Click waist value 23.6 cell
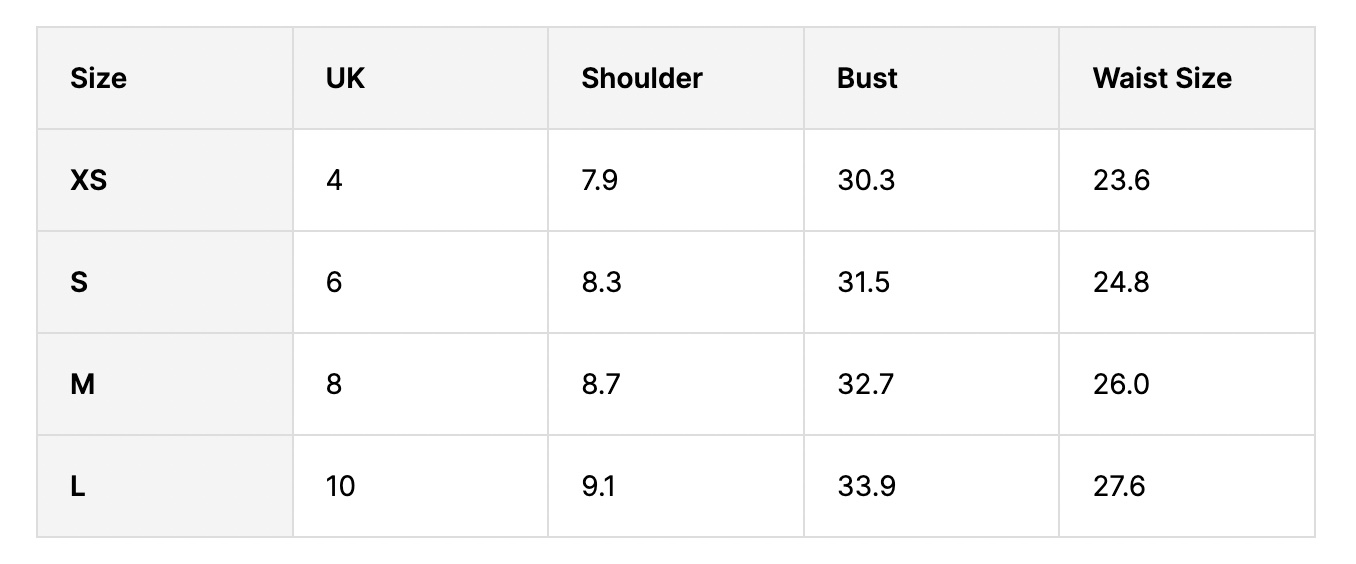Viewport: 1356px width, 564px height. click(x=1121, y=181)
